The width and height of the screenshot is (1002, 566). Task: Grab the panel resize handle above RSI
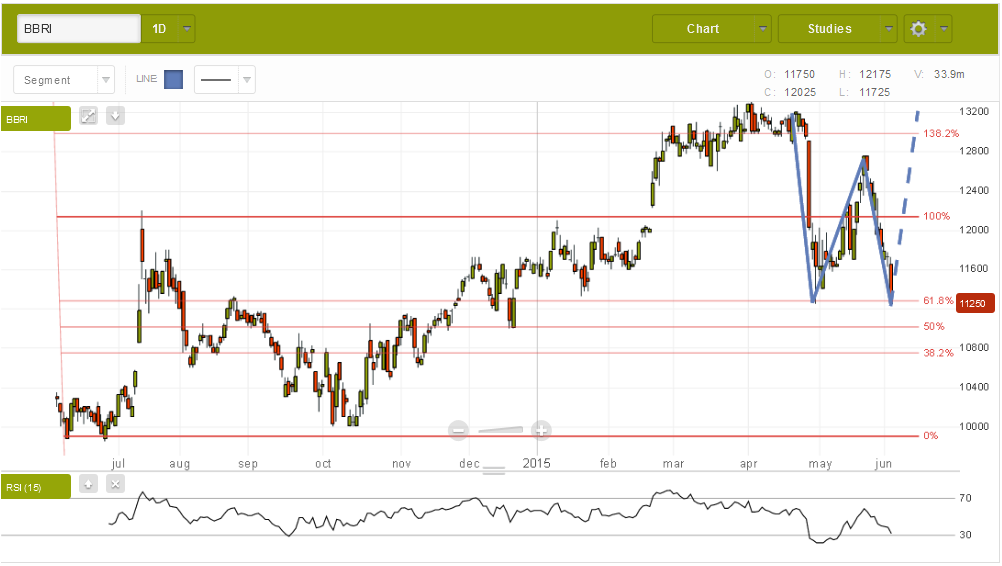(495, 469)
